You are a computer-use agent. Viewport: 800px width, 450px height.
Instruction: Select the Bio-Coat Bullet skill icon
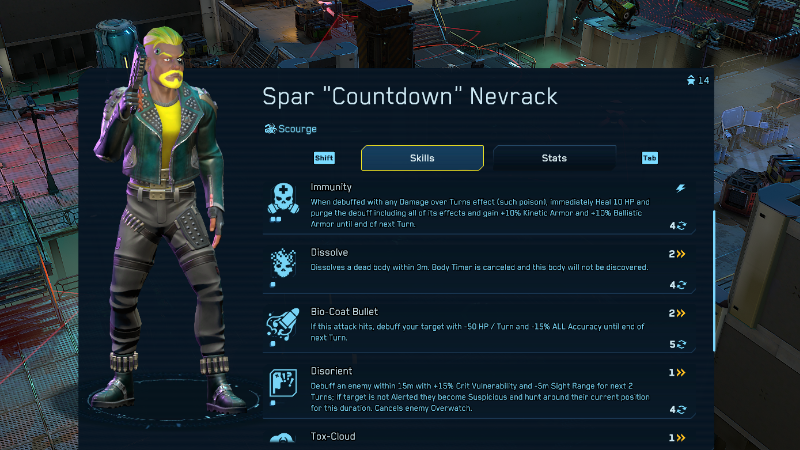[x=283, y=324]
